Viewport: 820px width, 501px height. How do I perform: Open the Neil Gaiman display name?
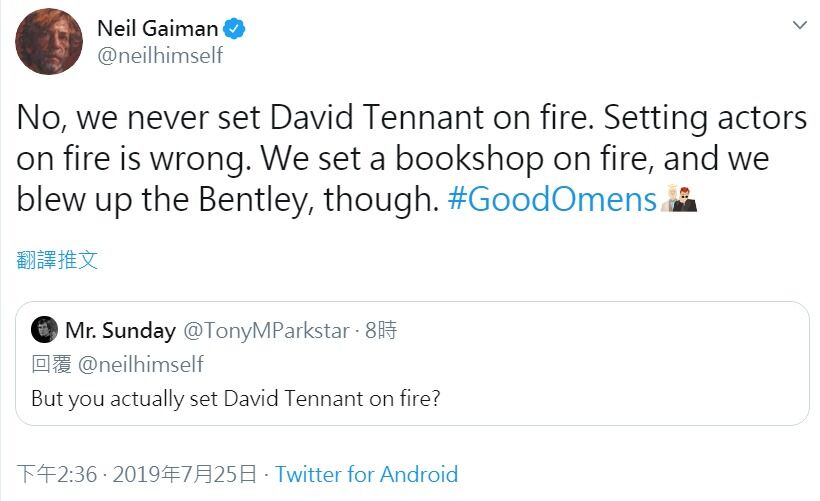[x=157, y=28]
